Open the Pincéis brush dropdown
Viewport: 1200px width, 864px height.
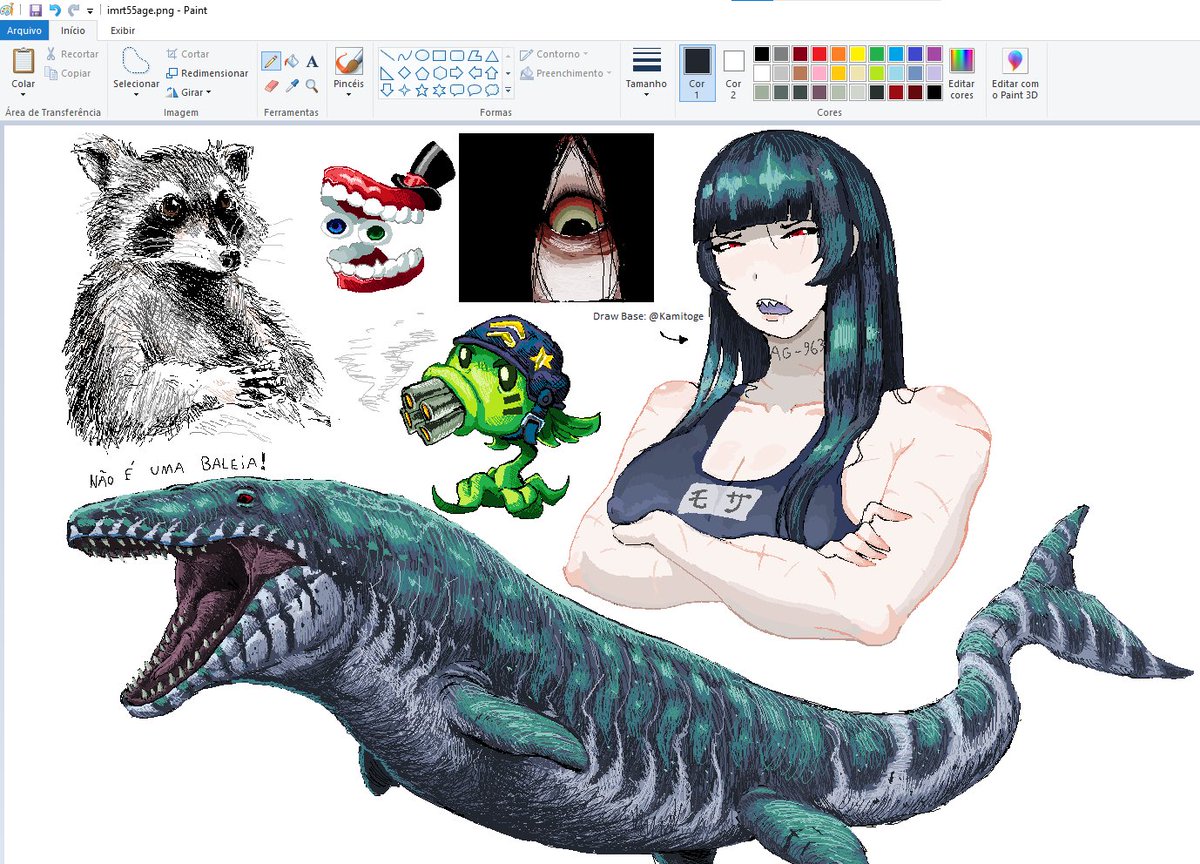(x=348, y=91)
